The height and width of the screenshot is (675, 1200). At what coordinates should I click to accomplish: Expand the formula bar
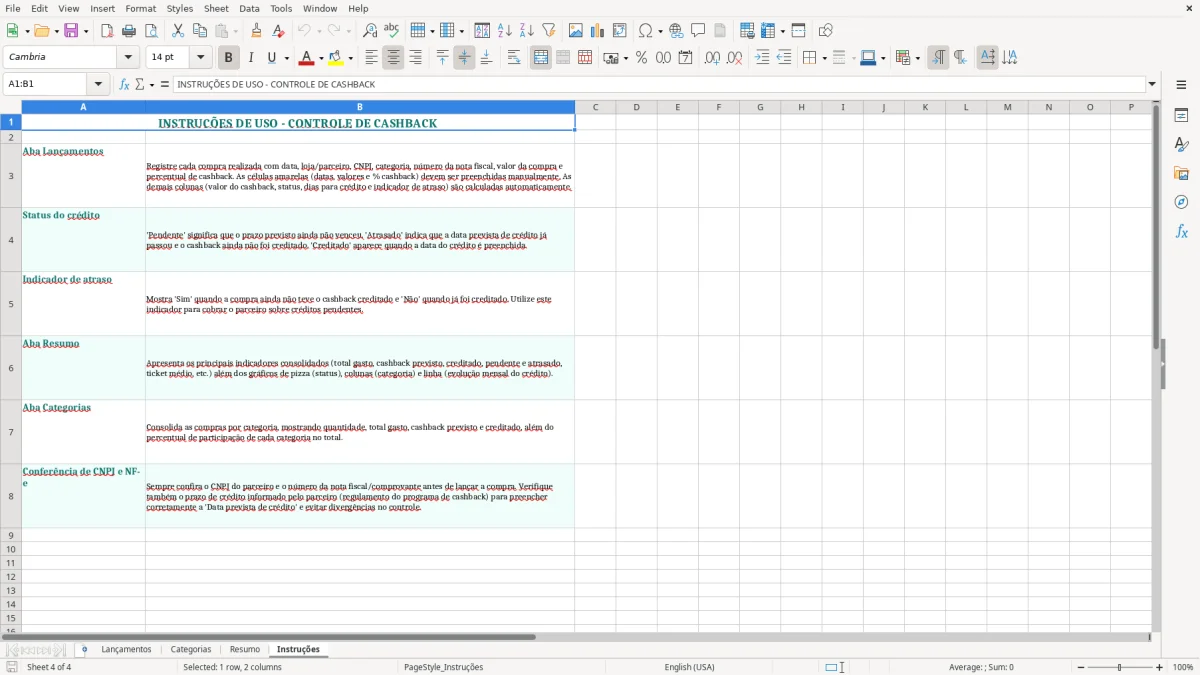point(1152,85)
